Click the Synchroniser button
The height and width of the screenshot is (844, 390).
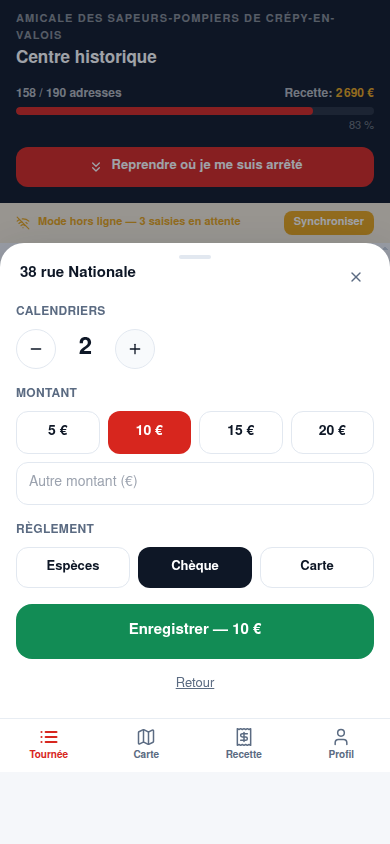pyautogui.click(x=329, y=222)
